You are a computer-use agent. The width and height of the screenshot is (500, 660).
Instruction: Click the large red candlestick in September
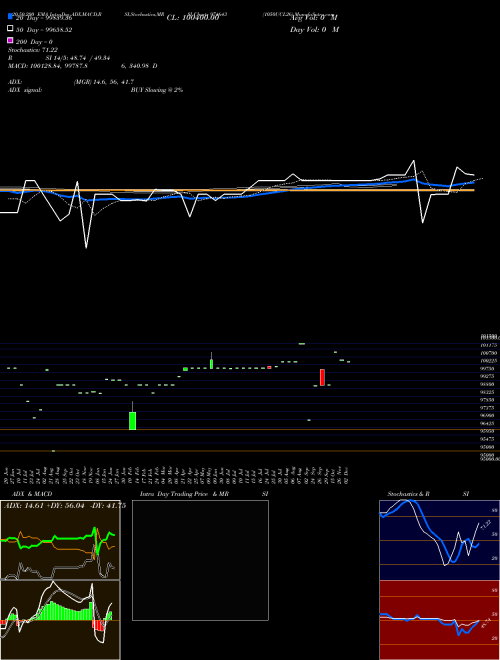(322, 377)
